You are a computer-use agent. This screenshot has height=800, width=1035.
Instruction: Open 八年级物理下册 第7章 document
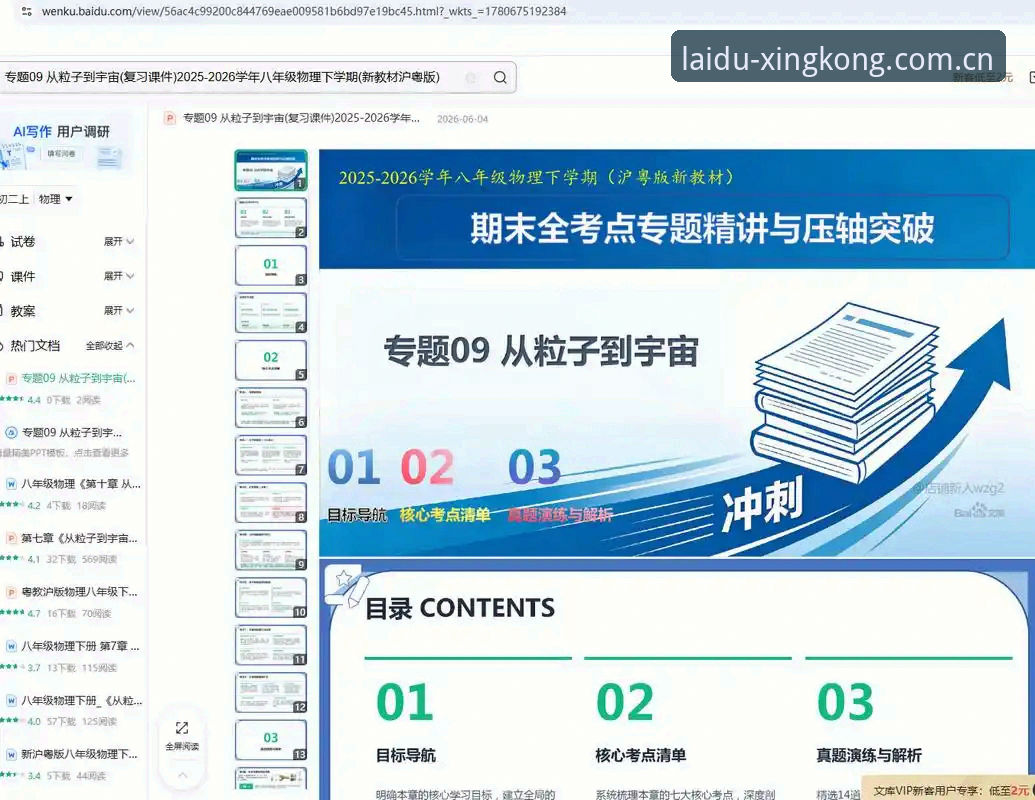[80, 646]
